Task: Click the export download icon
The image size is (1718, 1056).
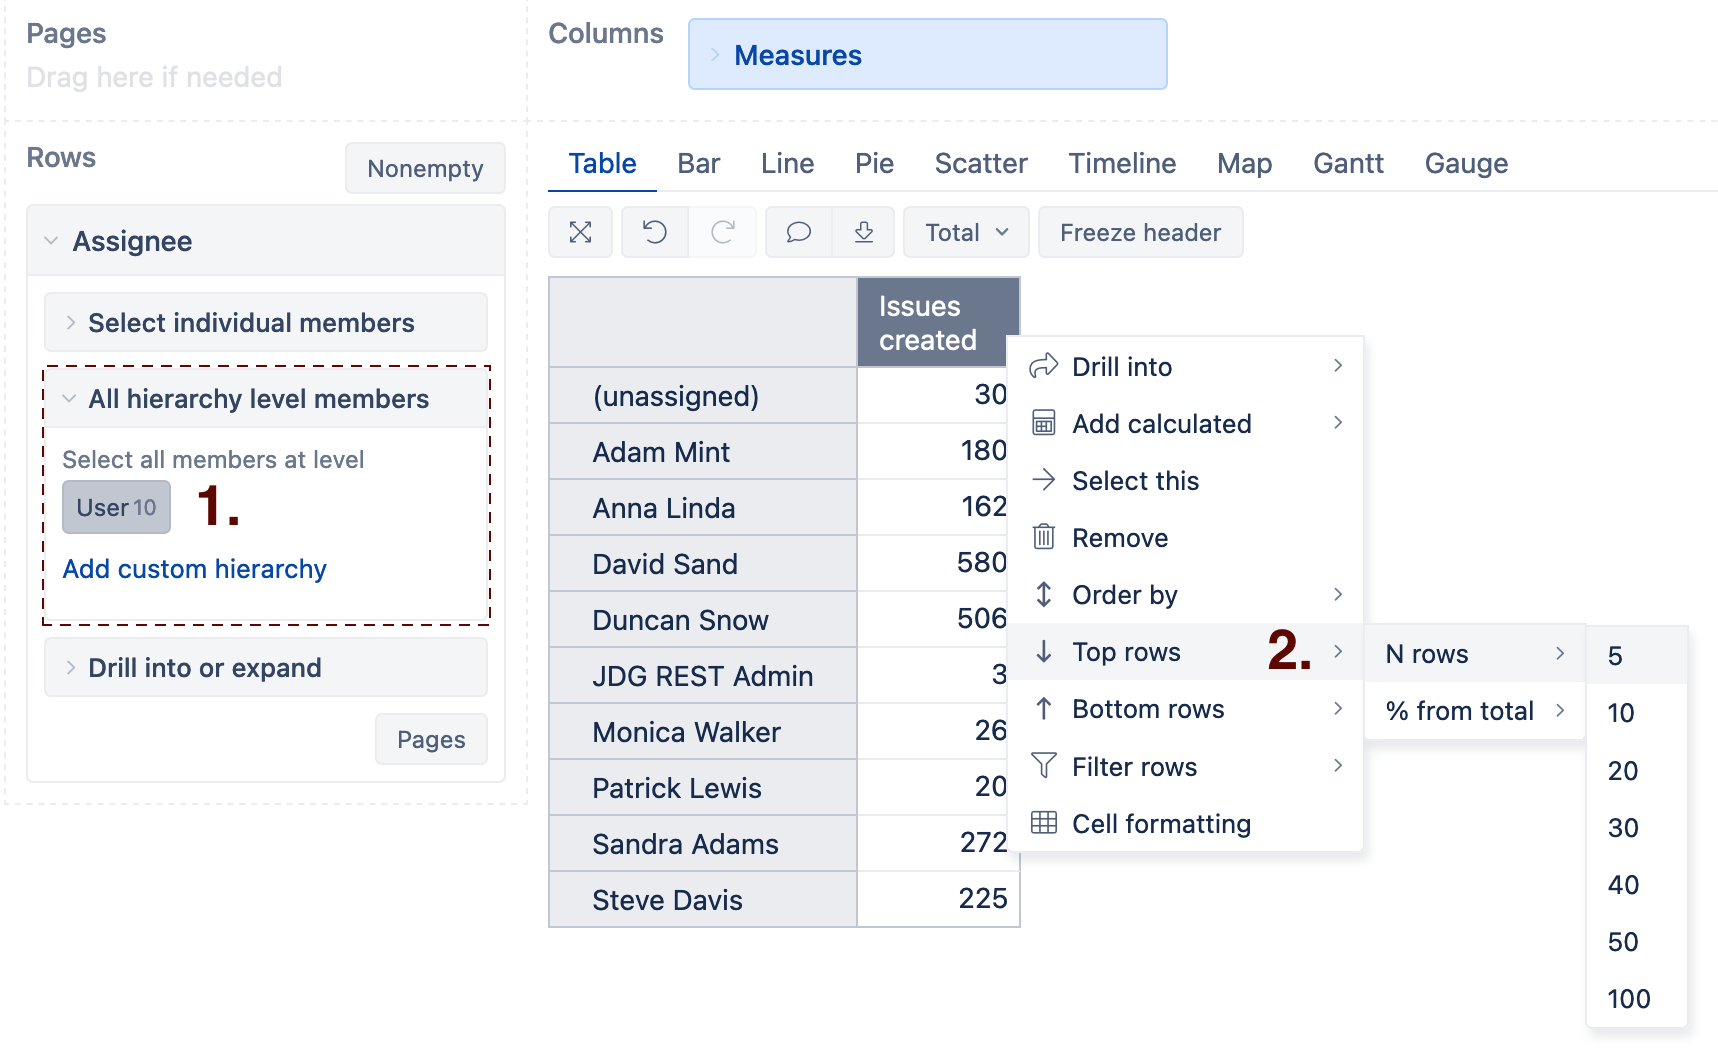Action: 864,233
